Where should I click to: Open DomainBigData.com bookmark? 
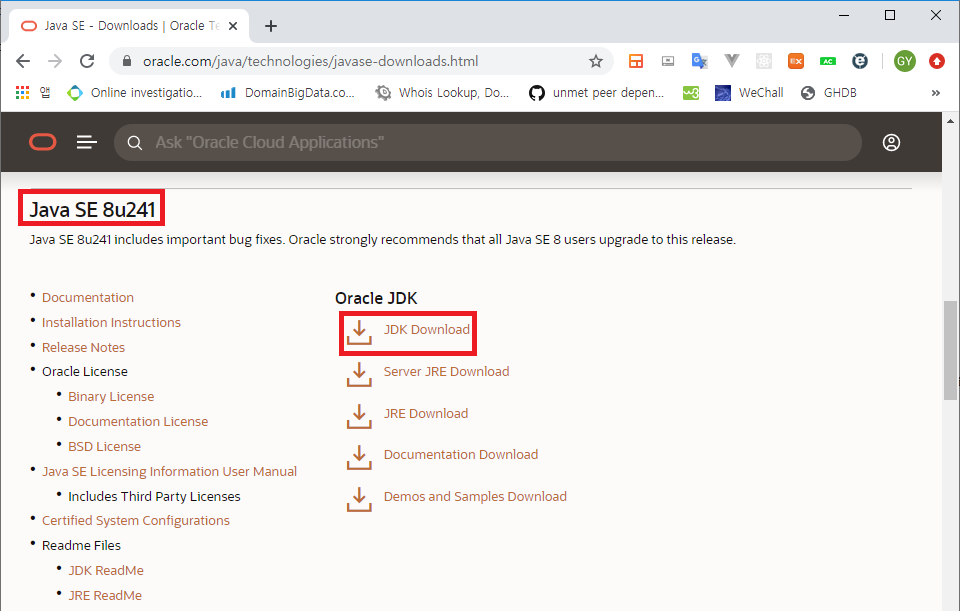(288, 93)
